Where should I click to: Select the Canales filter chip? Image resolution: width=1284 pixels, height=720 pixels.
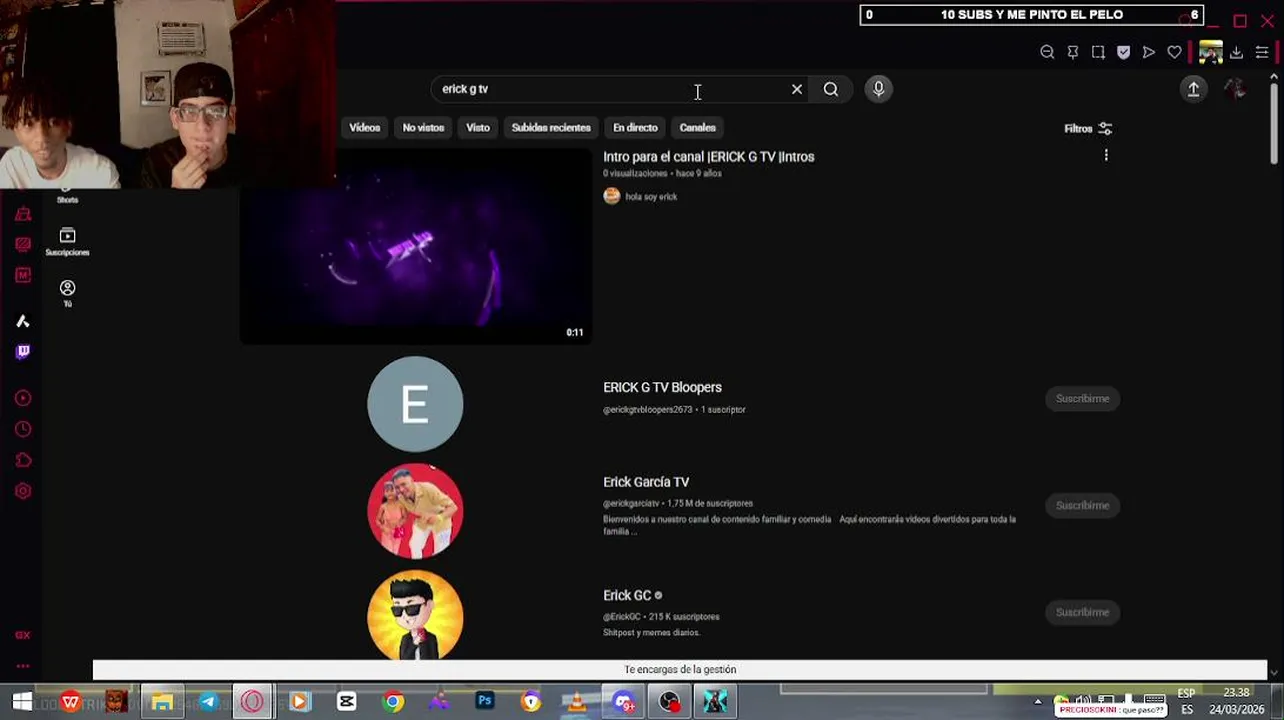(697, 128)
